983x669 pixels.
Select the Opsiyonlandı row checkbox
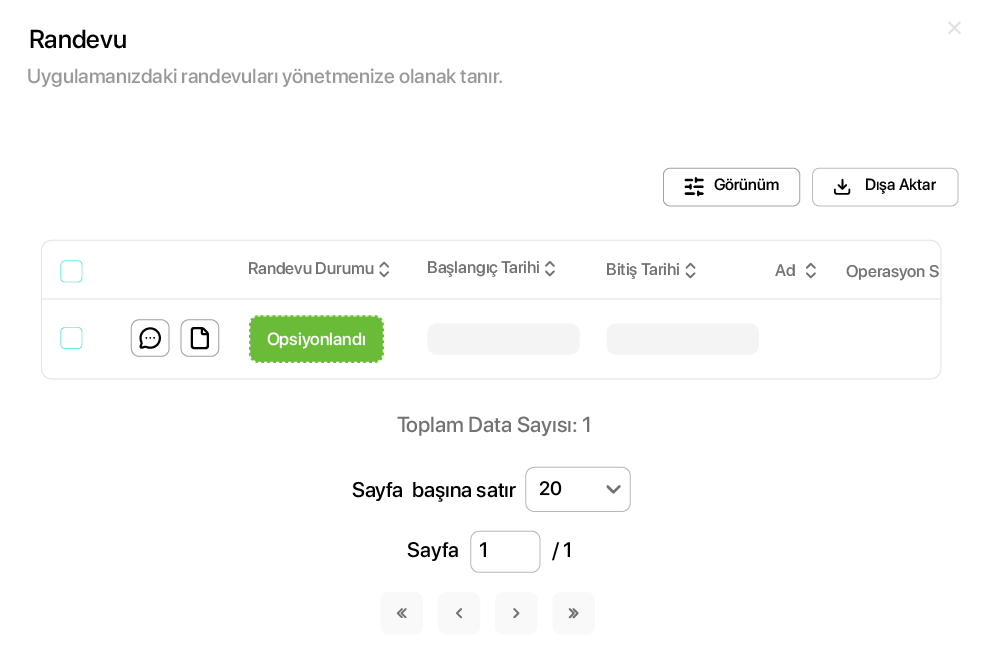(71, 338)
